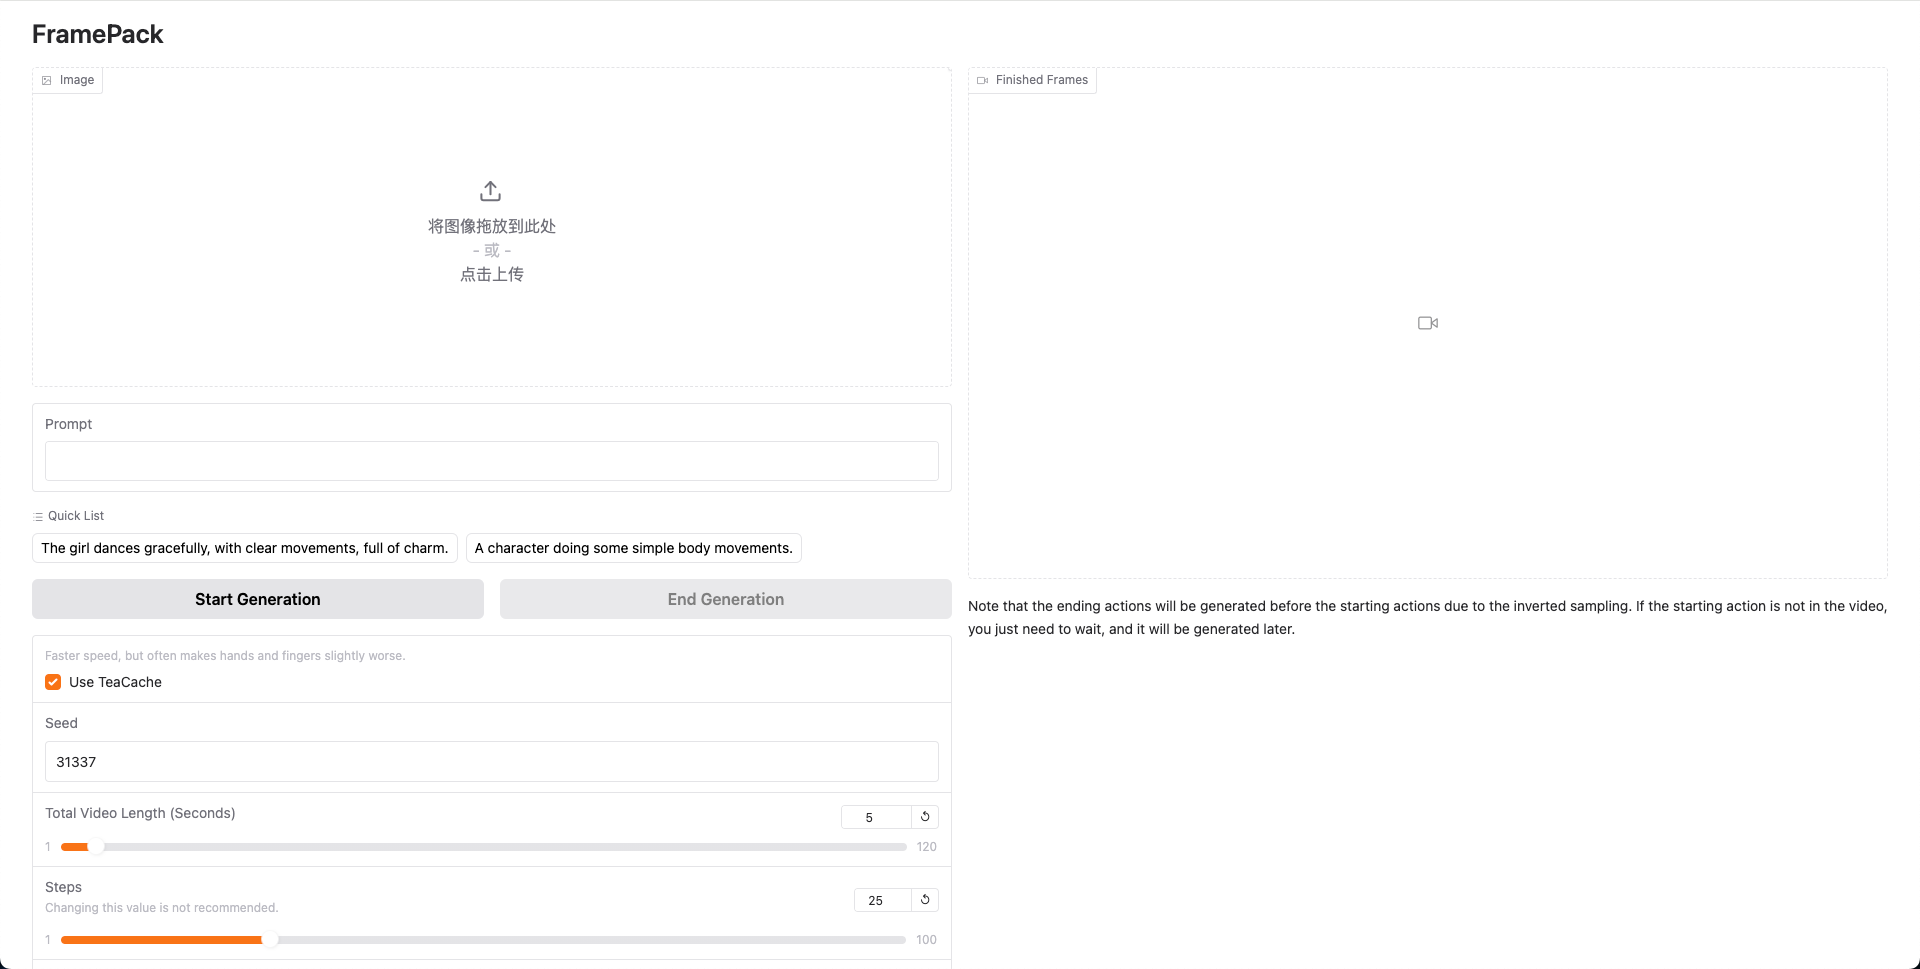Toggle the Use TeaCache checkbox

[x=53, y=682]
